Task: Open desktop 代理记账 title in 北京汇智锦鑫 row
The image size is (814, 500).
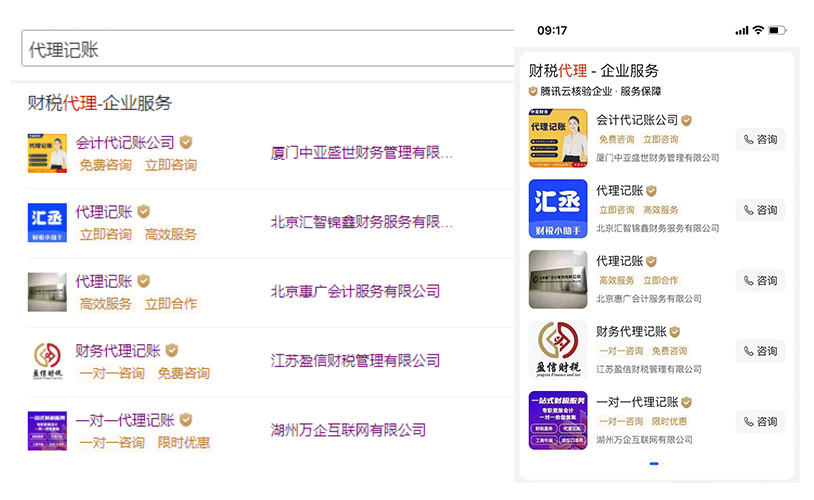Action: pos(104,212)
